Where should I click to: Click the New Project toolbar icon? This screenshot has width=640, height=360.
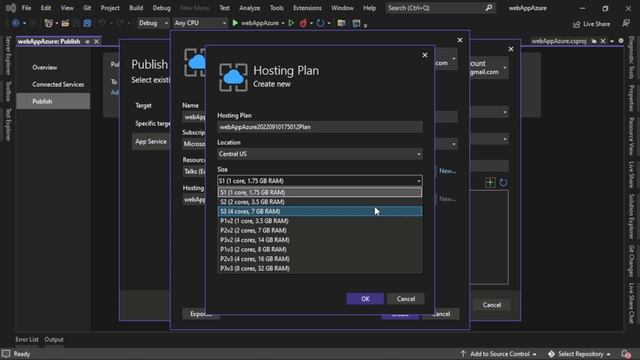click(x=48, y=23)
